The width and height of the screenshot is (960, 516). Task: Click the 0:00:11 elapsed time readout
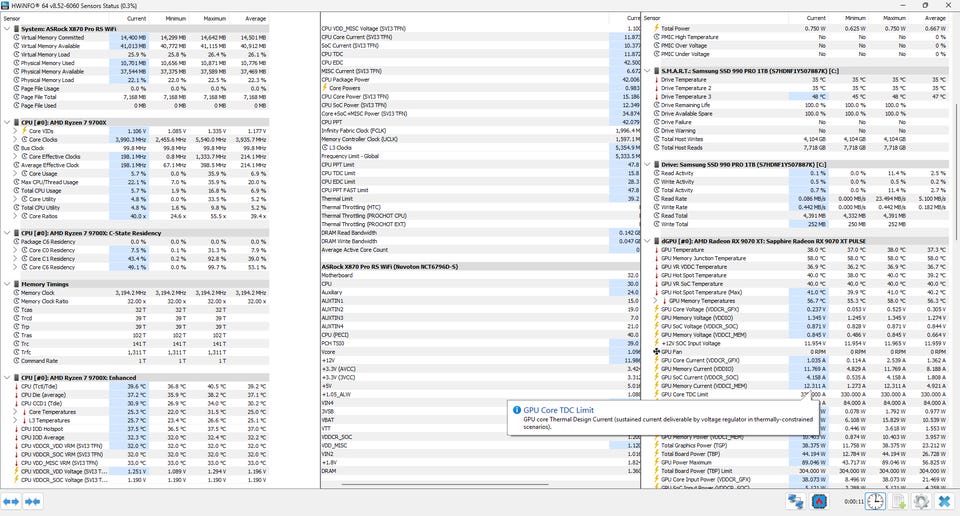point(853,502)
